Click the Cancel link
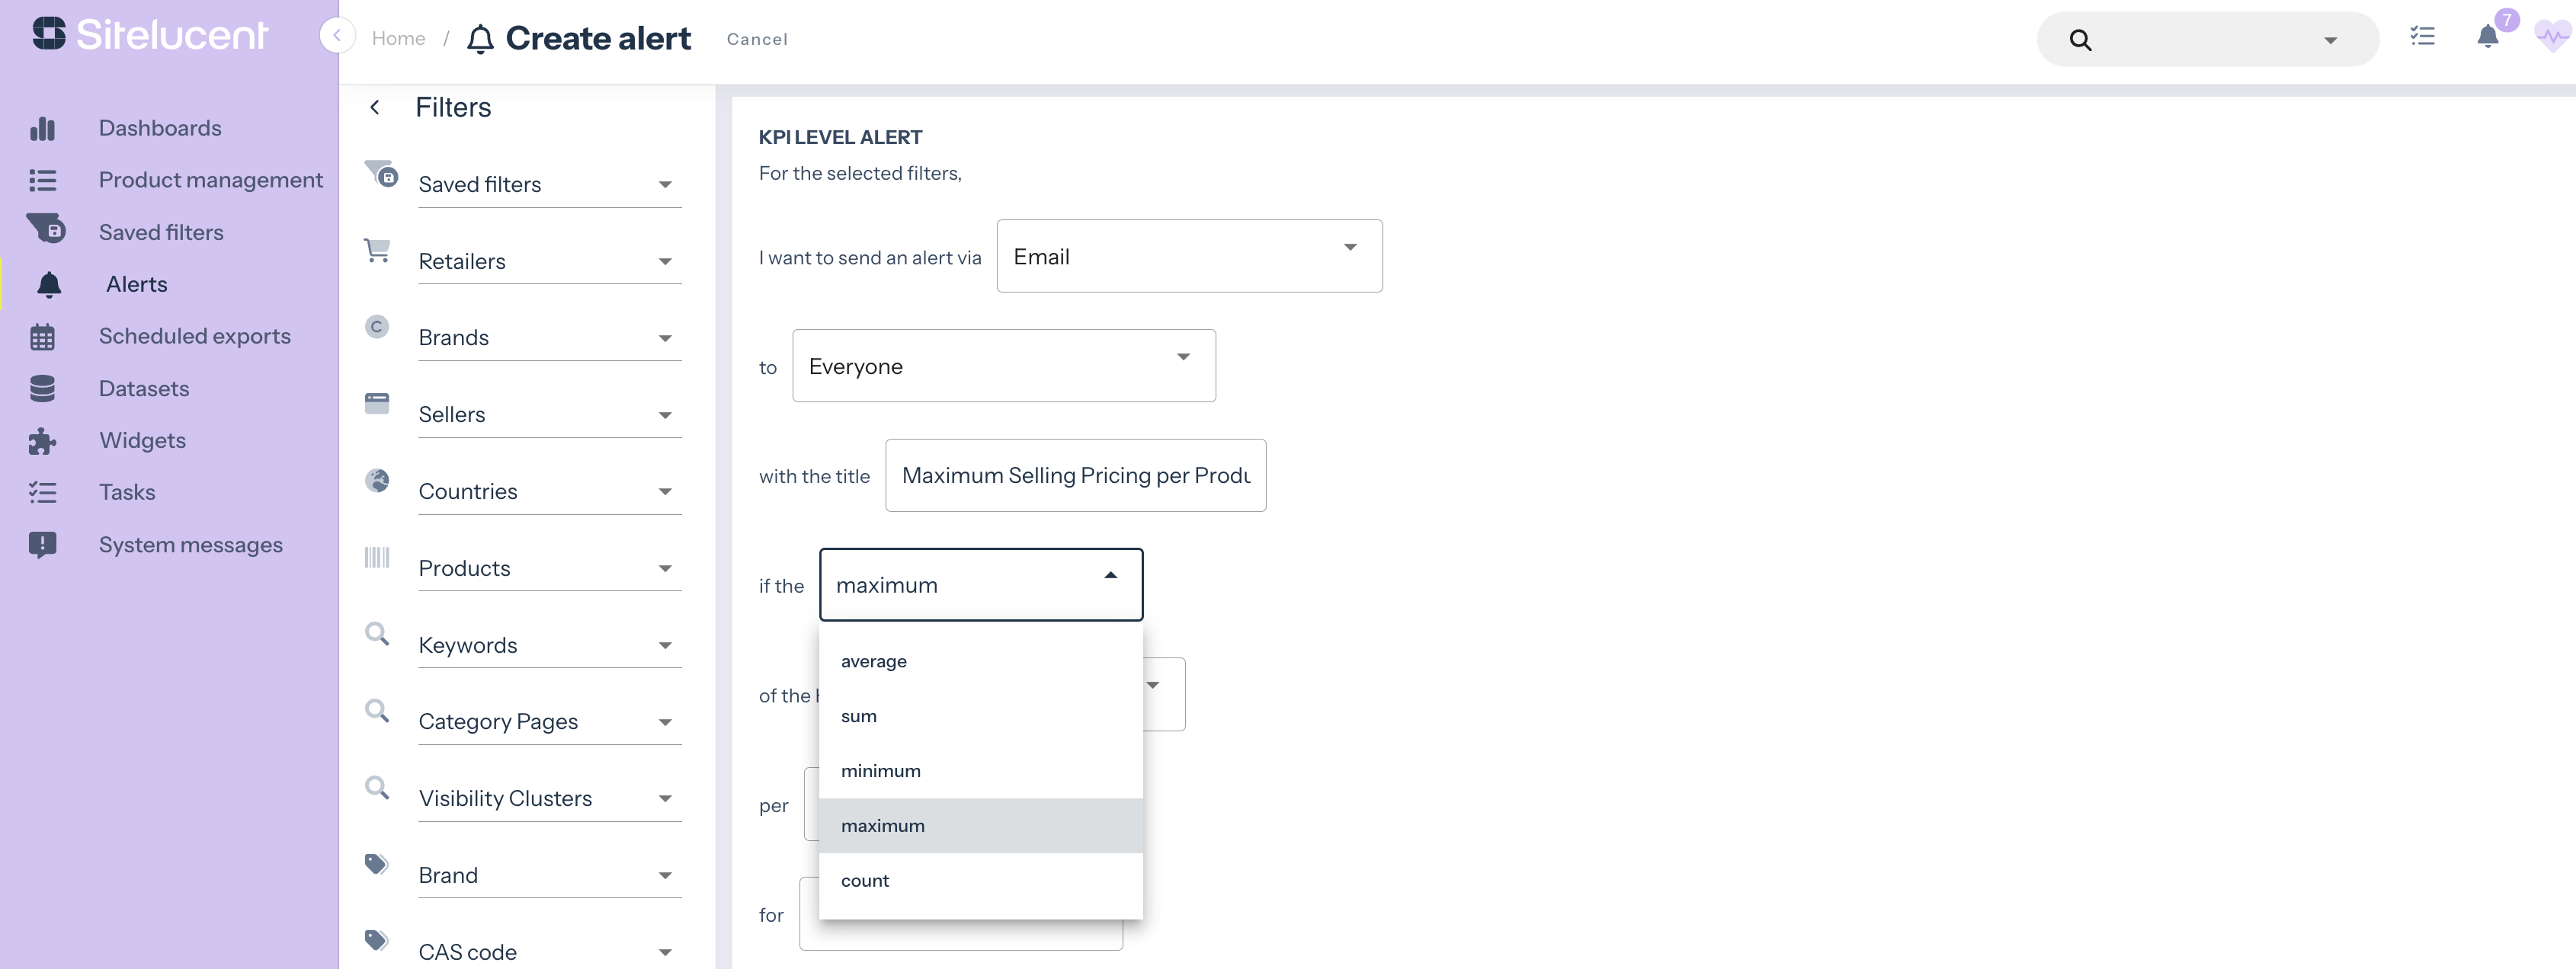This screenshot has height=969, width=2576. tap(757, 39)
